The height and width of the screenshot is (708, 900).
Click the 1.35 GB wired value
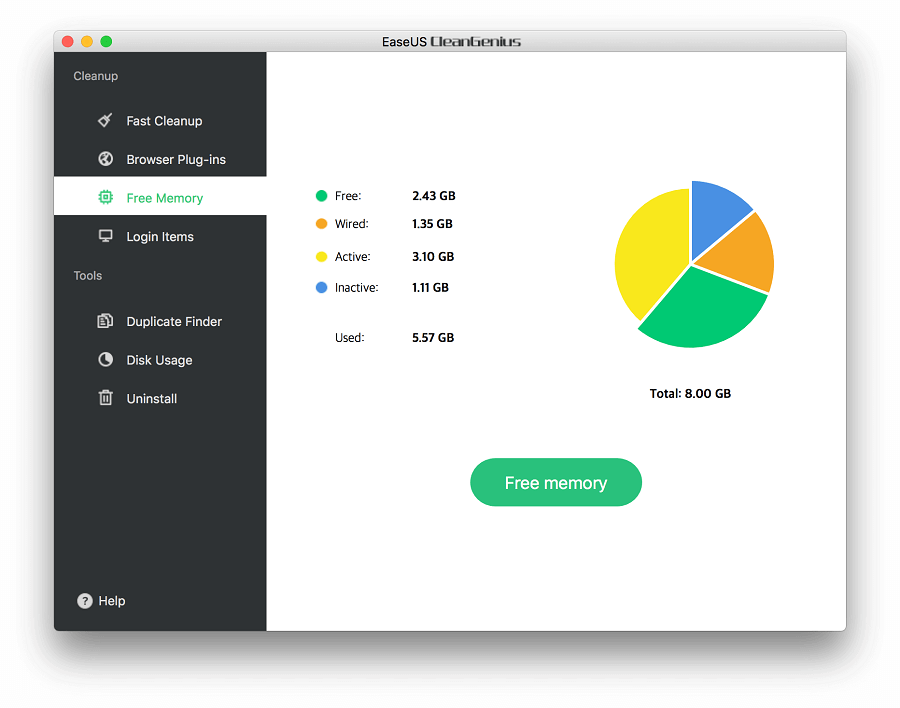pyautogui.click(x=432, y=223)
